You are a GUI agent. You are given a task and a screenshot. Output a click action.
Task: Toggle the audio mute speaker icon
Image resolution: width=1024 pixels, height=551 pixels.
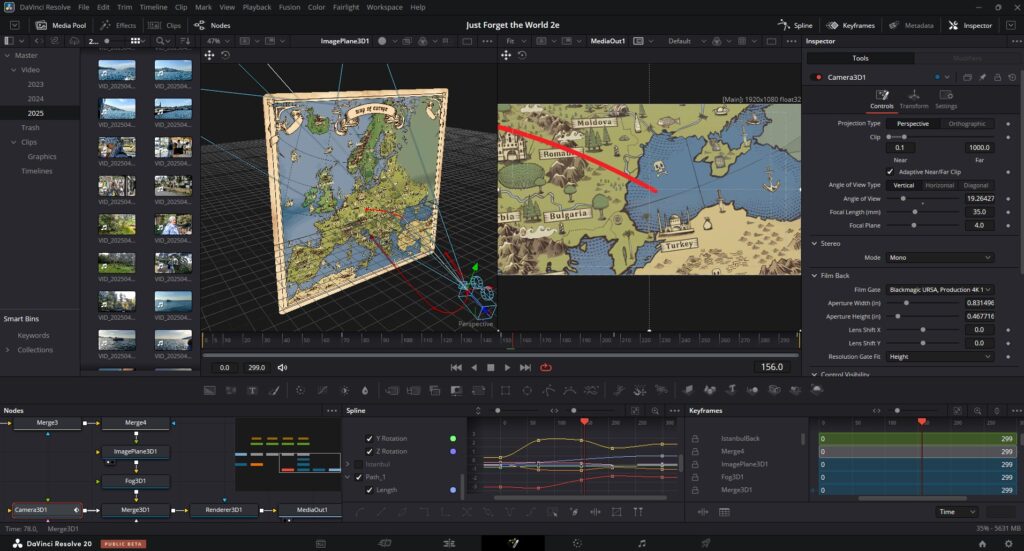[x=282, y=368]
